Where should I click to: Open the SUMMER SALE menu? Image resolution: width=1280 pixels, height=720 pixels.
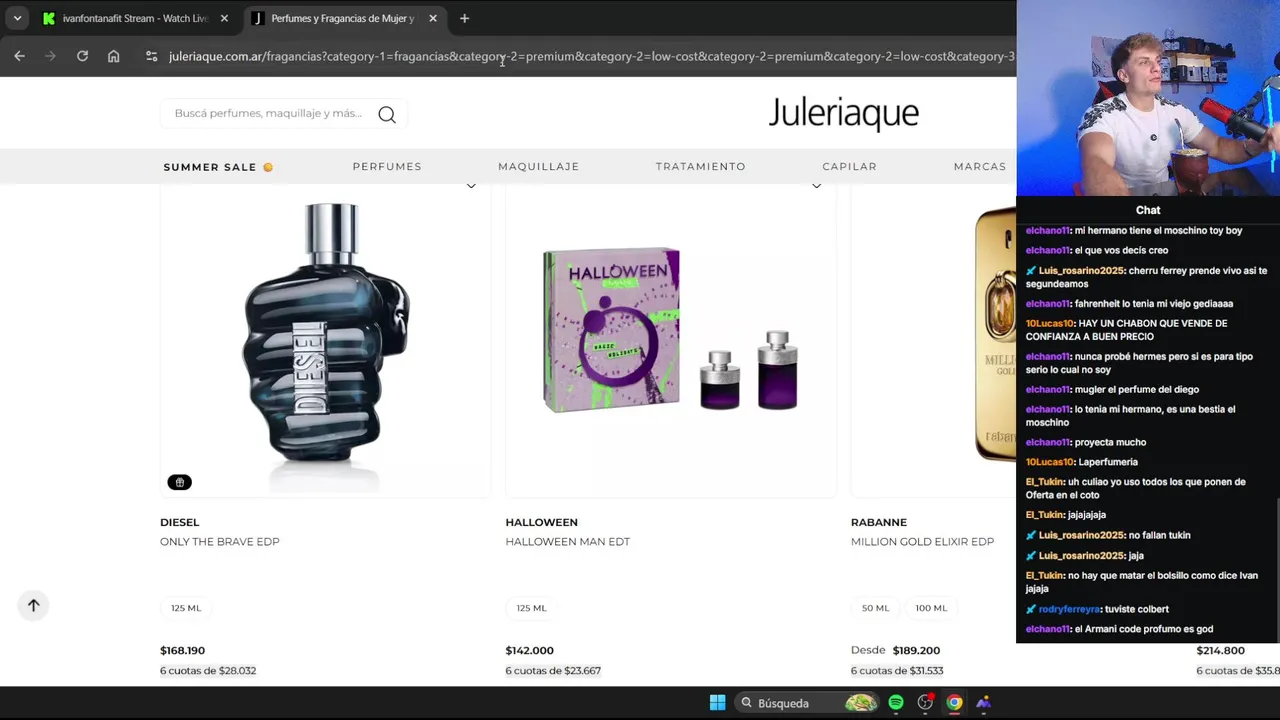[218, 167]
